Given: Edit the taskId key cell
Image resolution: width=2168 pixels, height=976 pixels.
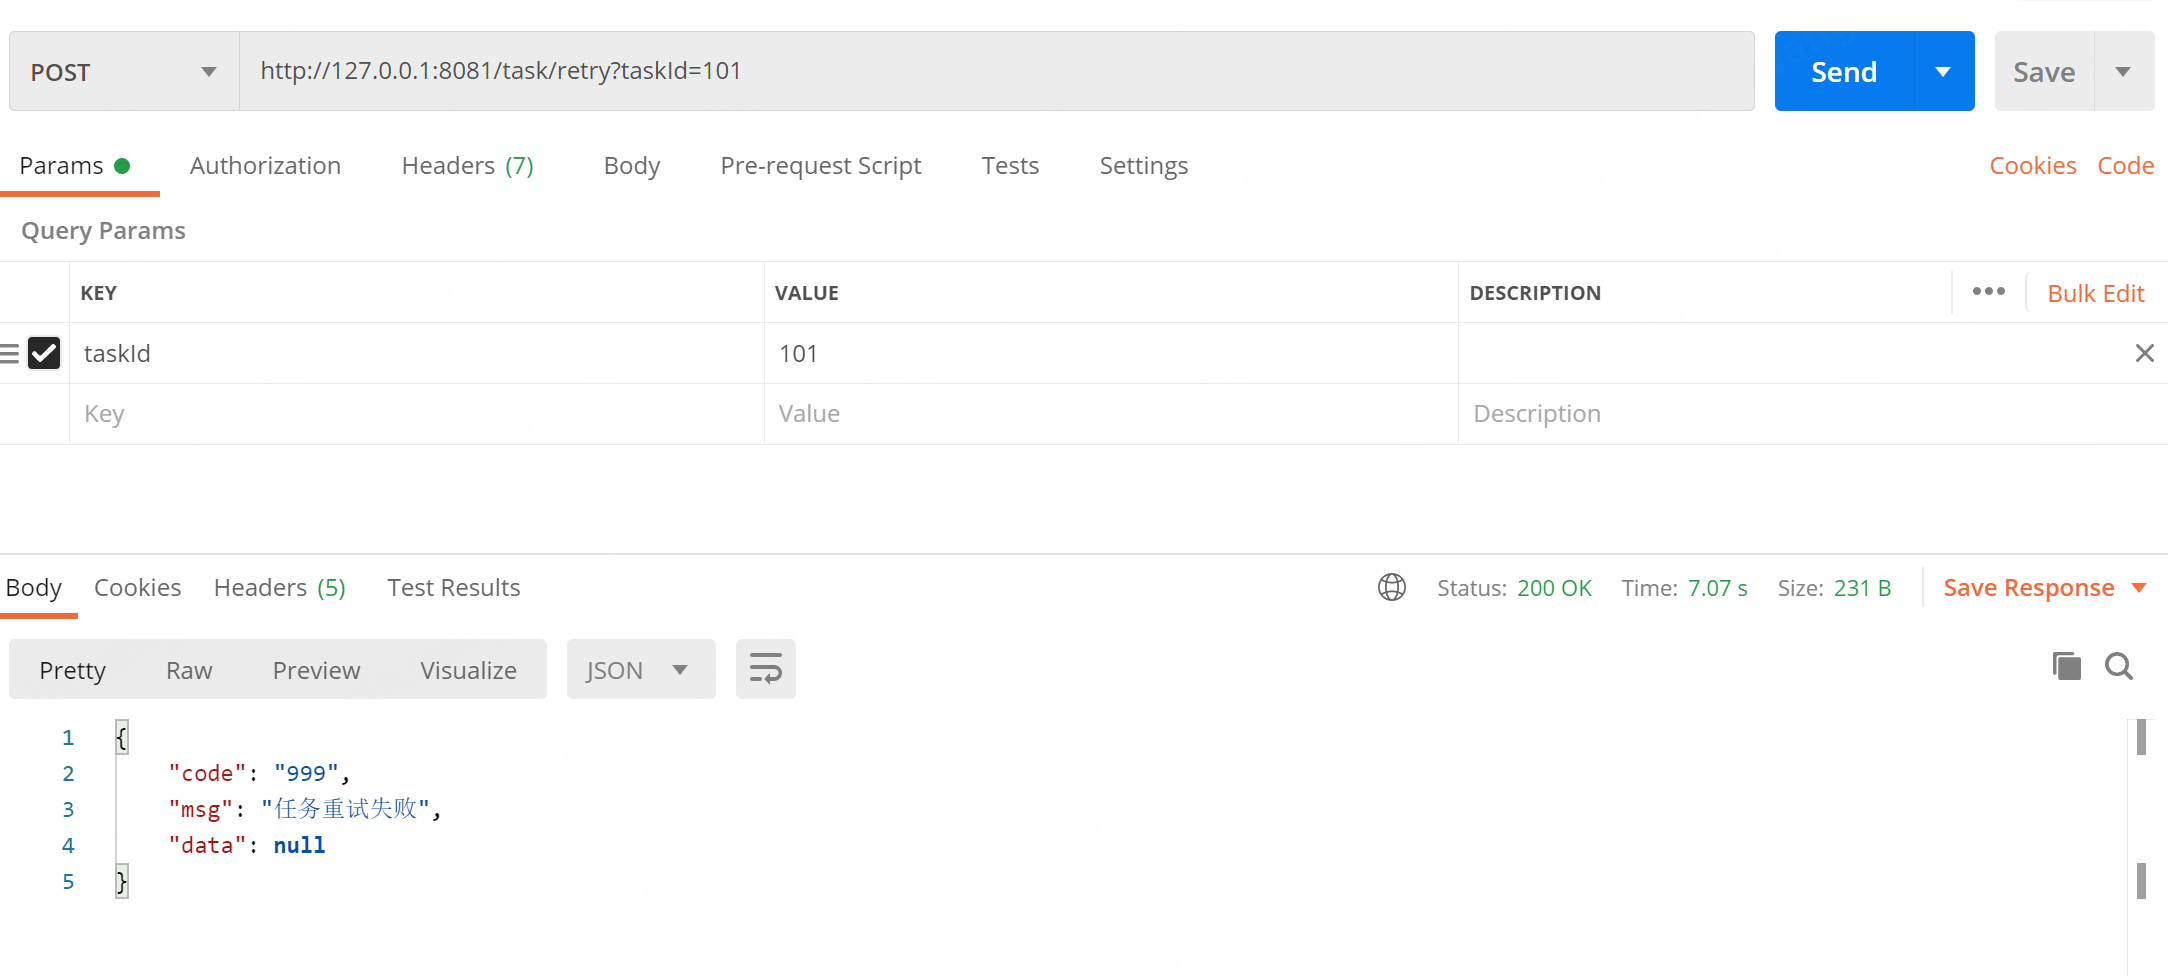Looking at the screenshot, I should pos(417,353).
